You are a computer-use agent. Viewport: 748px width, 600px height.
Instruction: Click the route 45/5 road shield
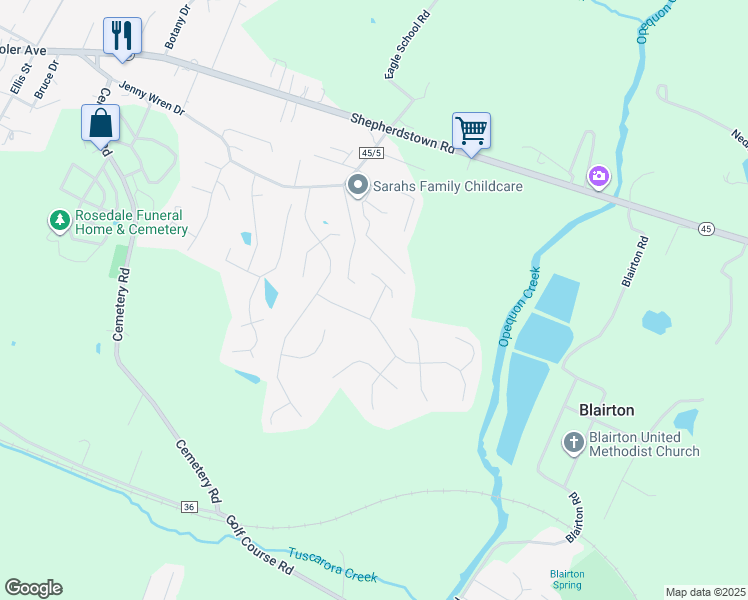[371, 153]
